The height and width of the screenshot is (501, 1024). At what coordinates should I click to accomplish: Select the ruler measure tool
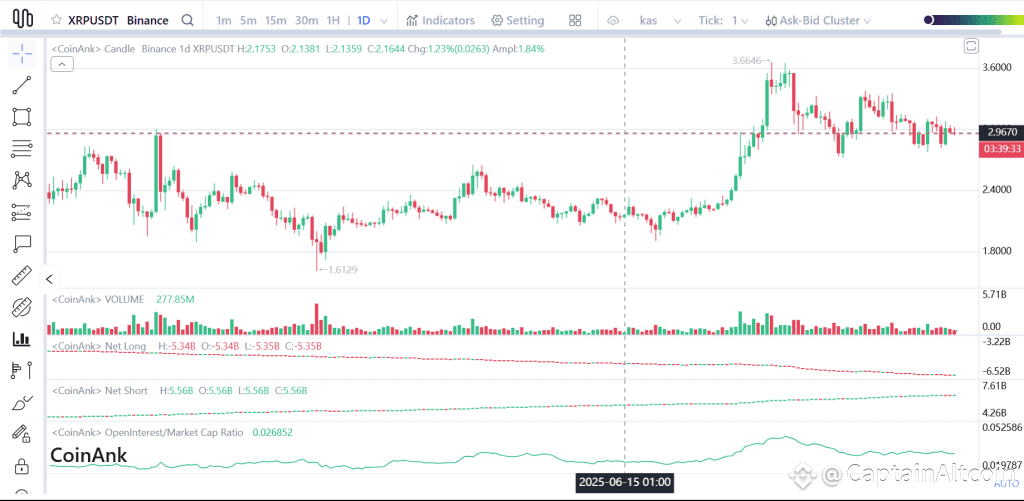coord(22,275)
